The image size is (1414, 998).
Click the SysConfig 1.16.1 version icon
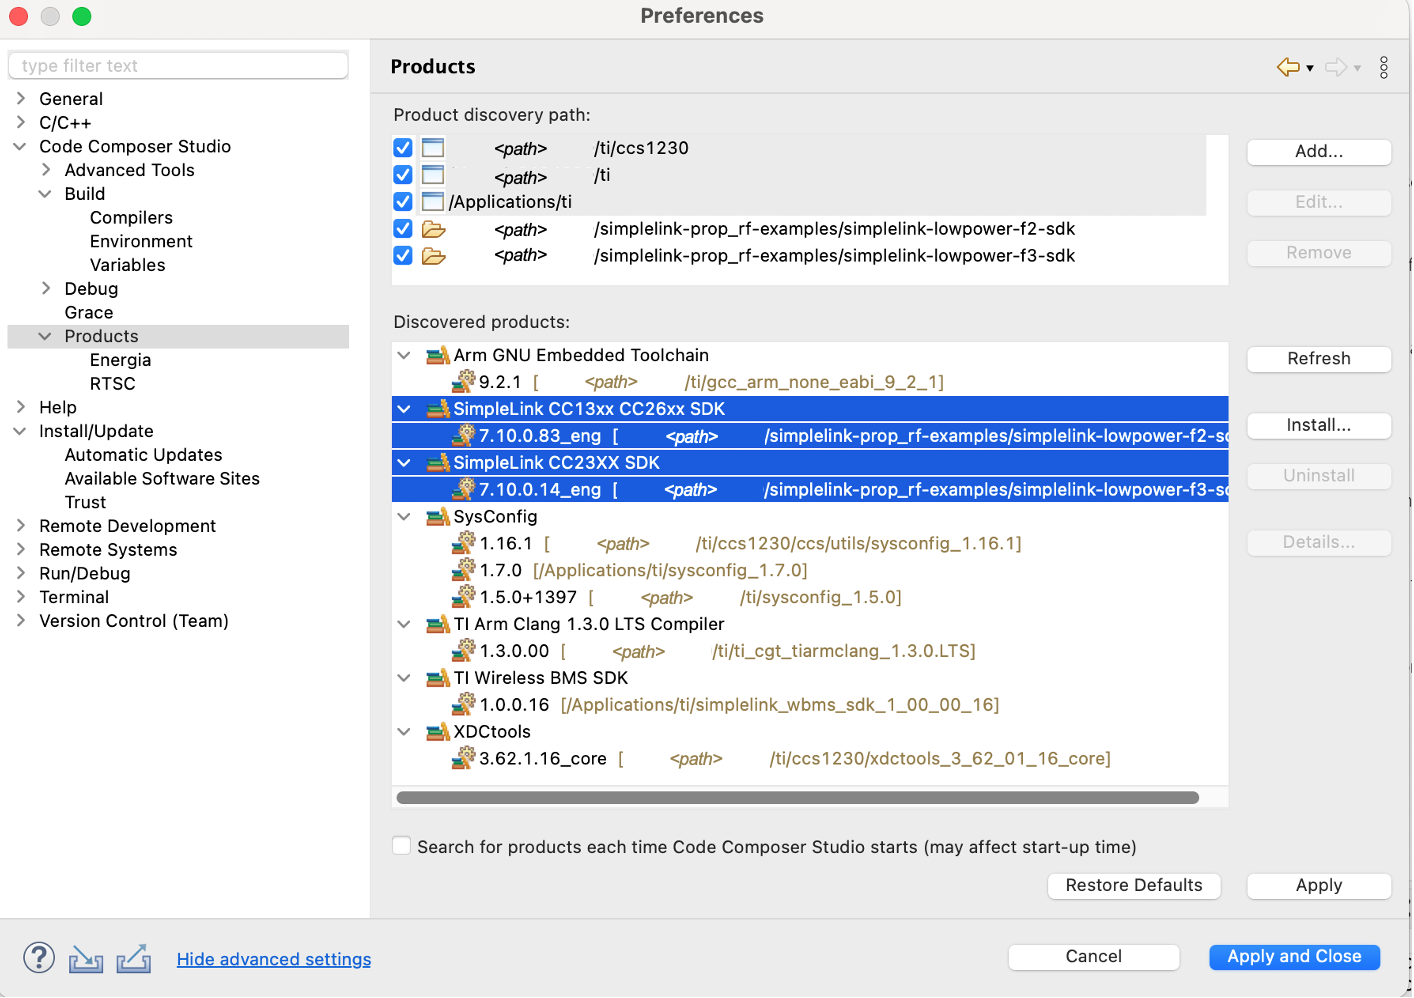click(x=463, y=543)
